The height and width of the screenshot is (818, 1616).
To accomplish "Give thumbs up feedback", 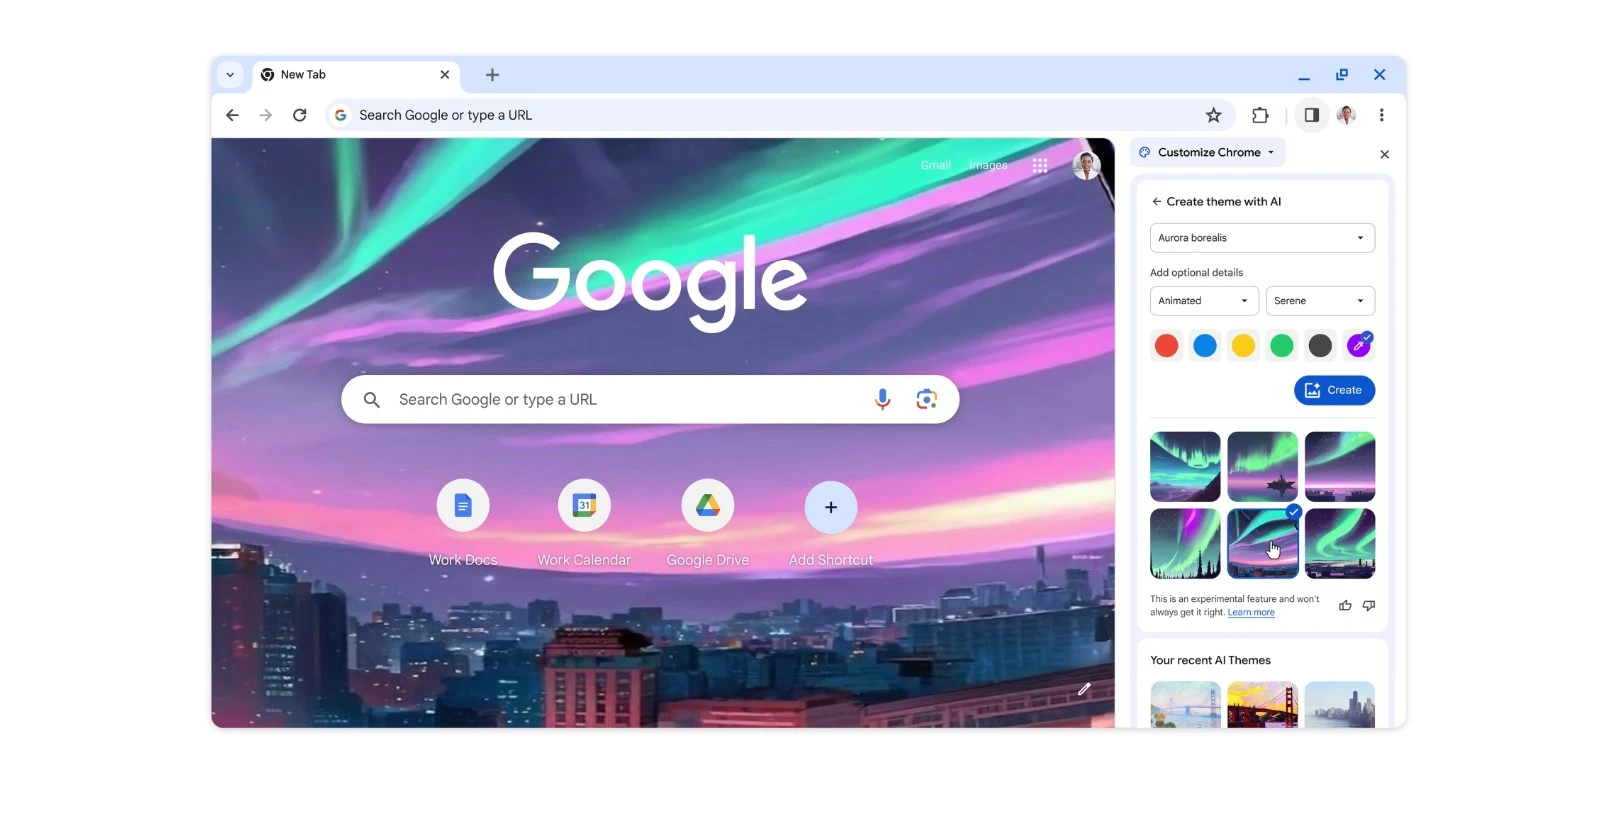I will 1345,606.
